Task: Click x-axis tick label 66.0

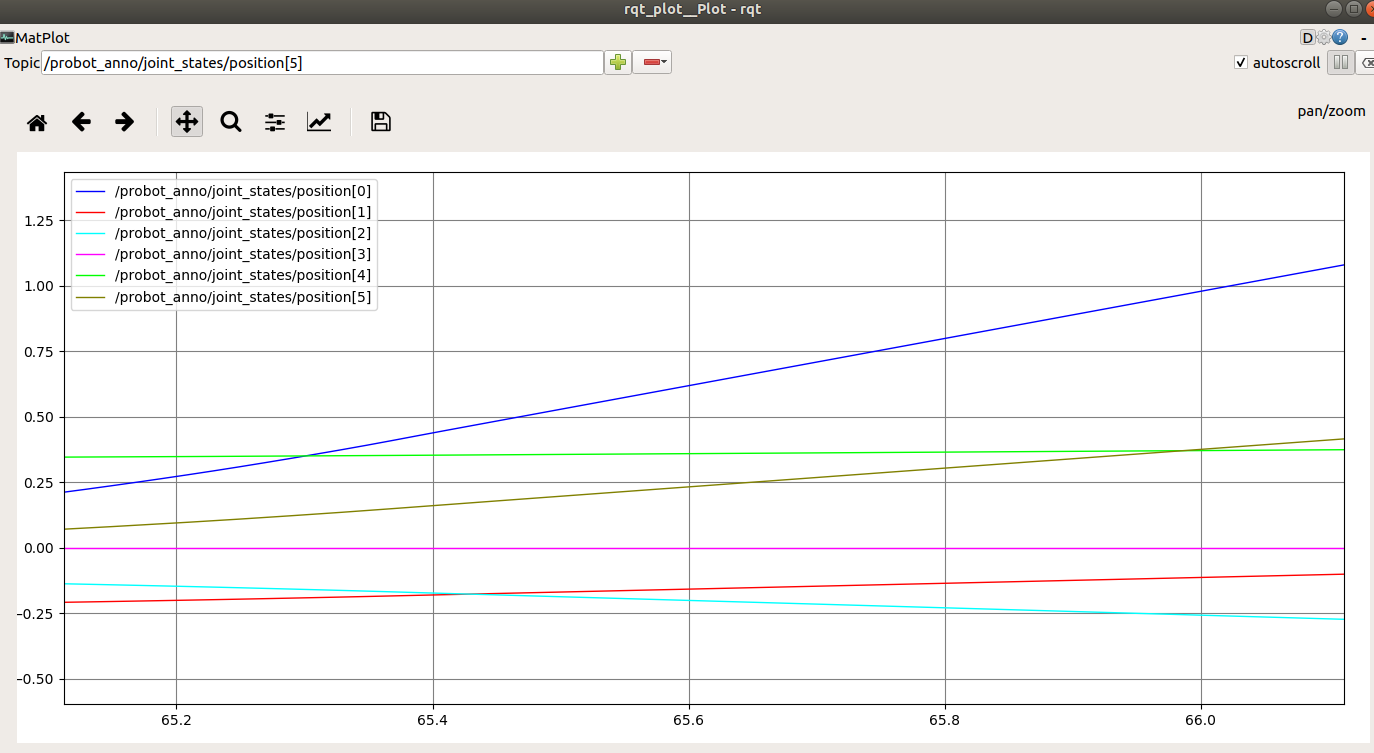Action: pos(1200,719)
